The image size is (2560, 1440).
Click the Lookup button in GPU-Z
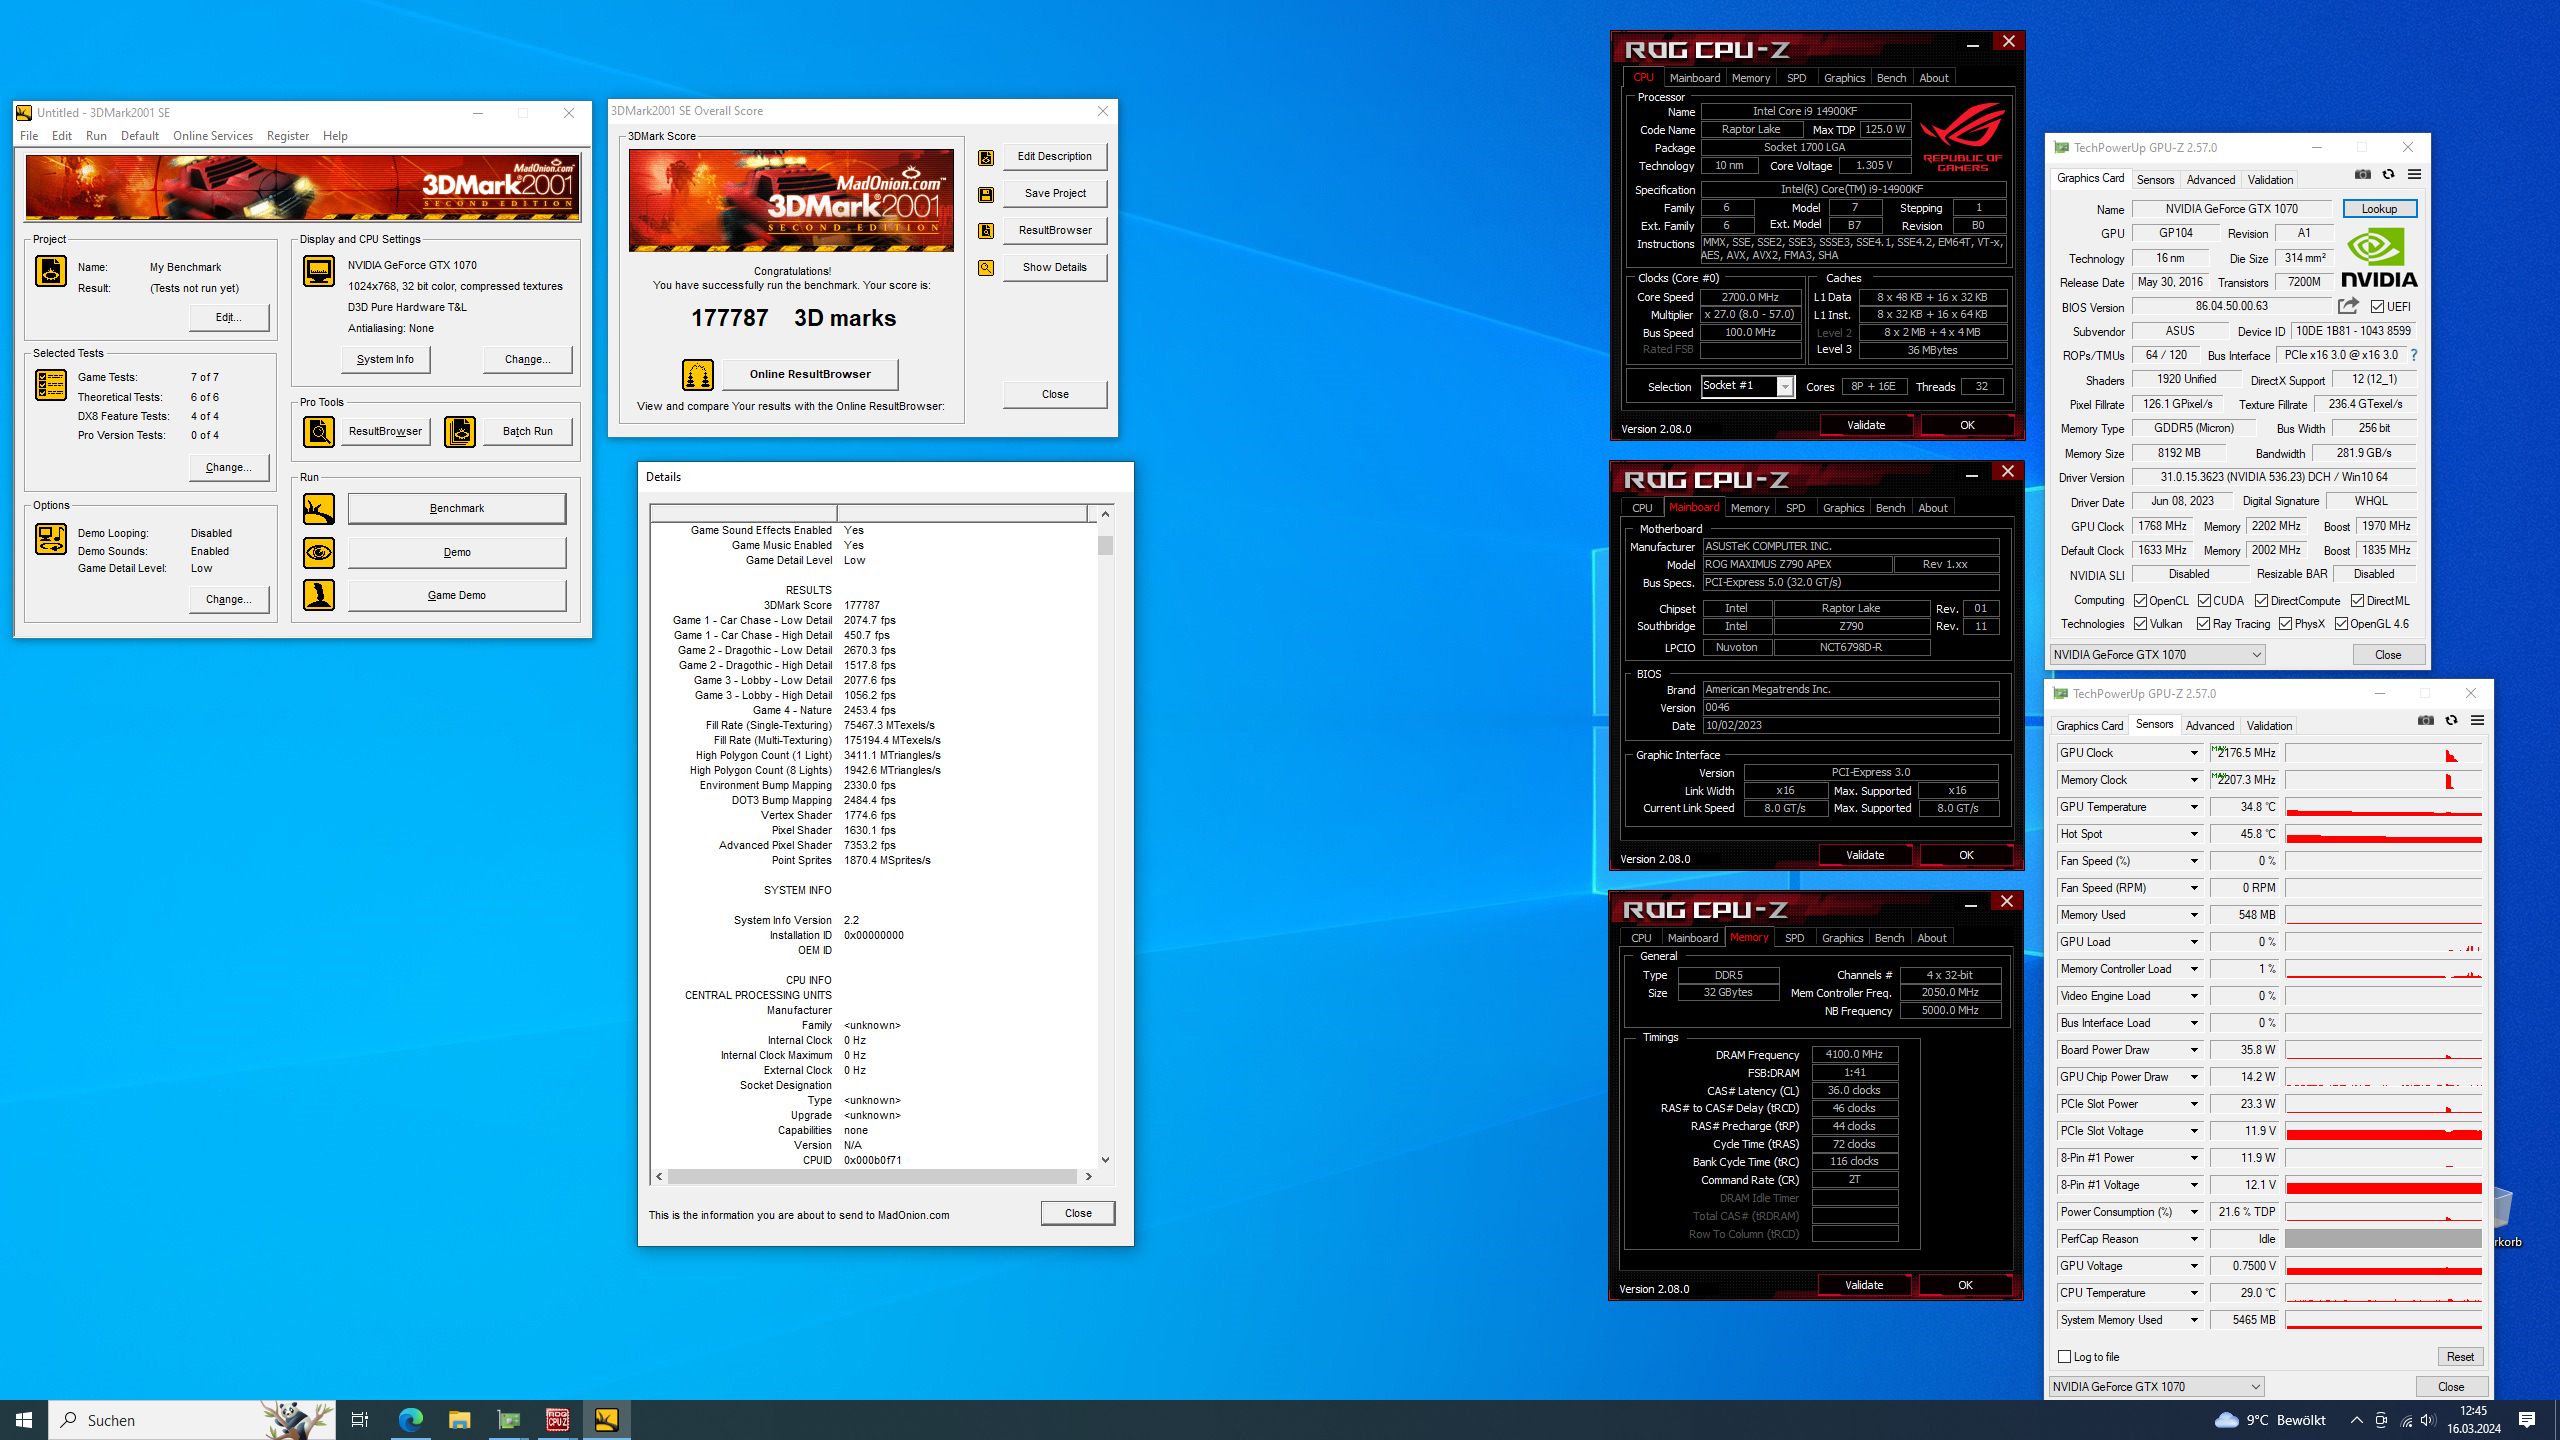point(2379,209)
